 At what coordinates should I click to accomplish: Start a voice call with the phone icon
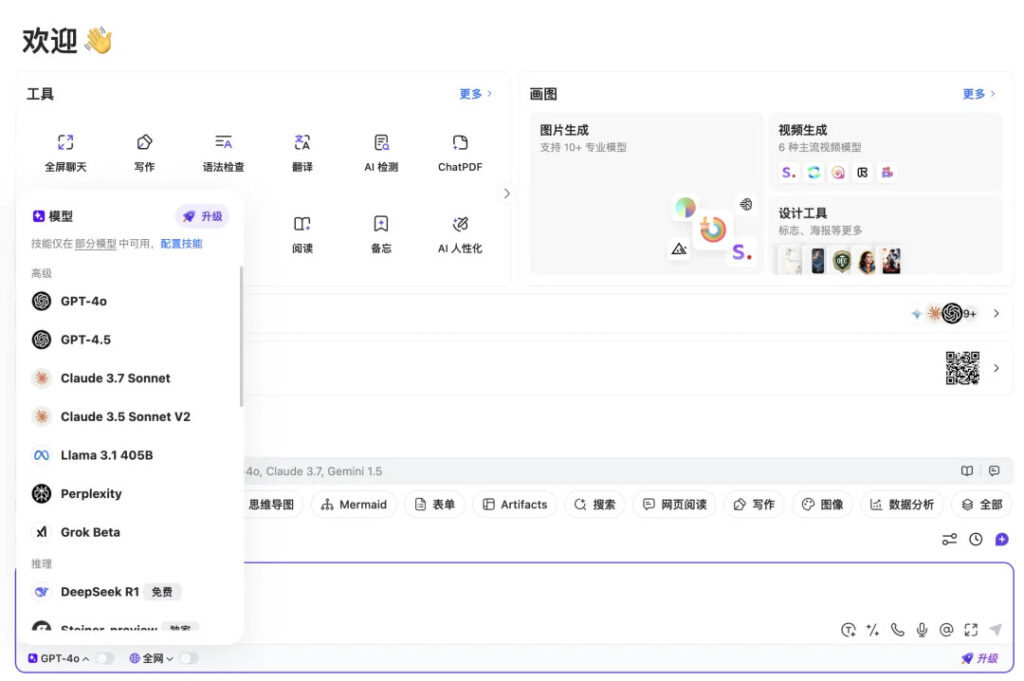click(897, 630)
